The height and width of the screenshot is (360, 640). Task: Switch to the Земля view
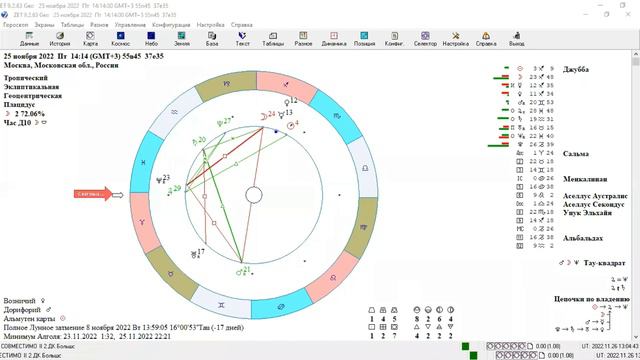(182, 39)
